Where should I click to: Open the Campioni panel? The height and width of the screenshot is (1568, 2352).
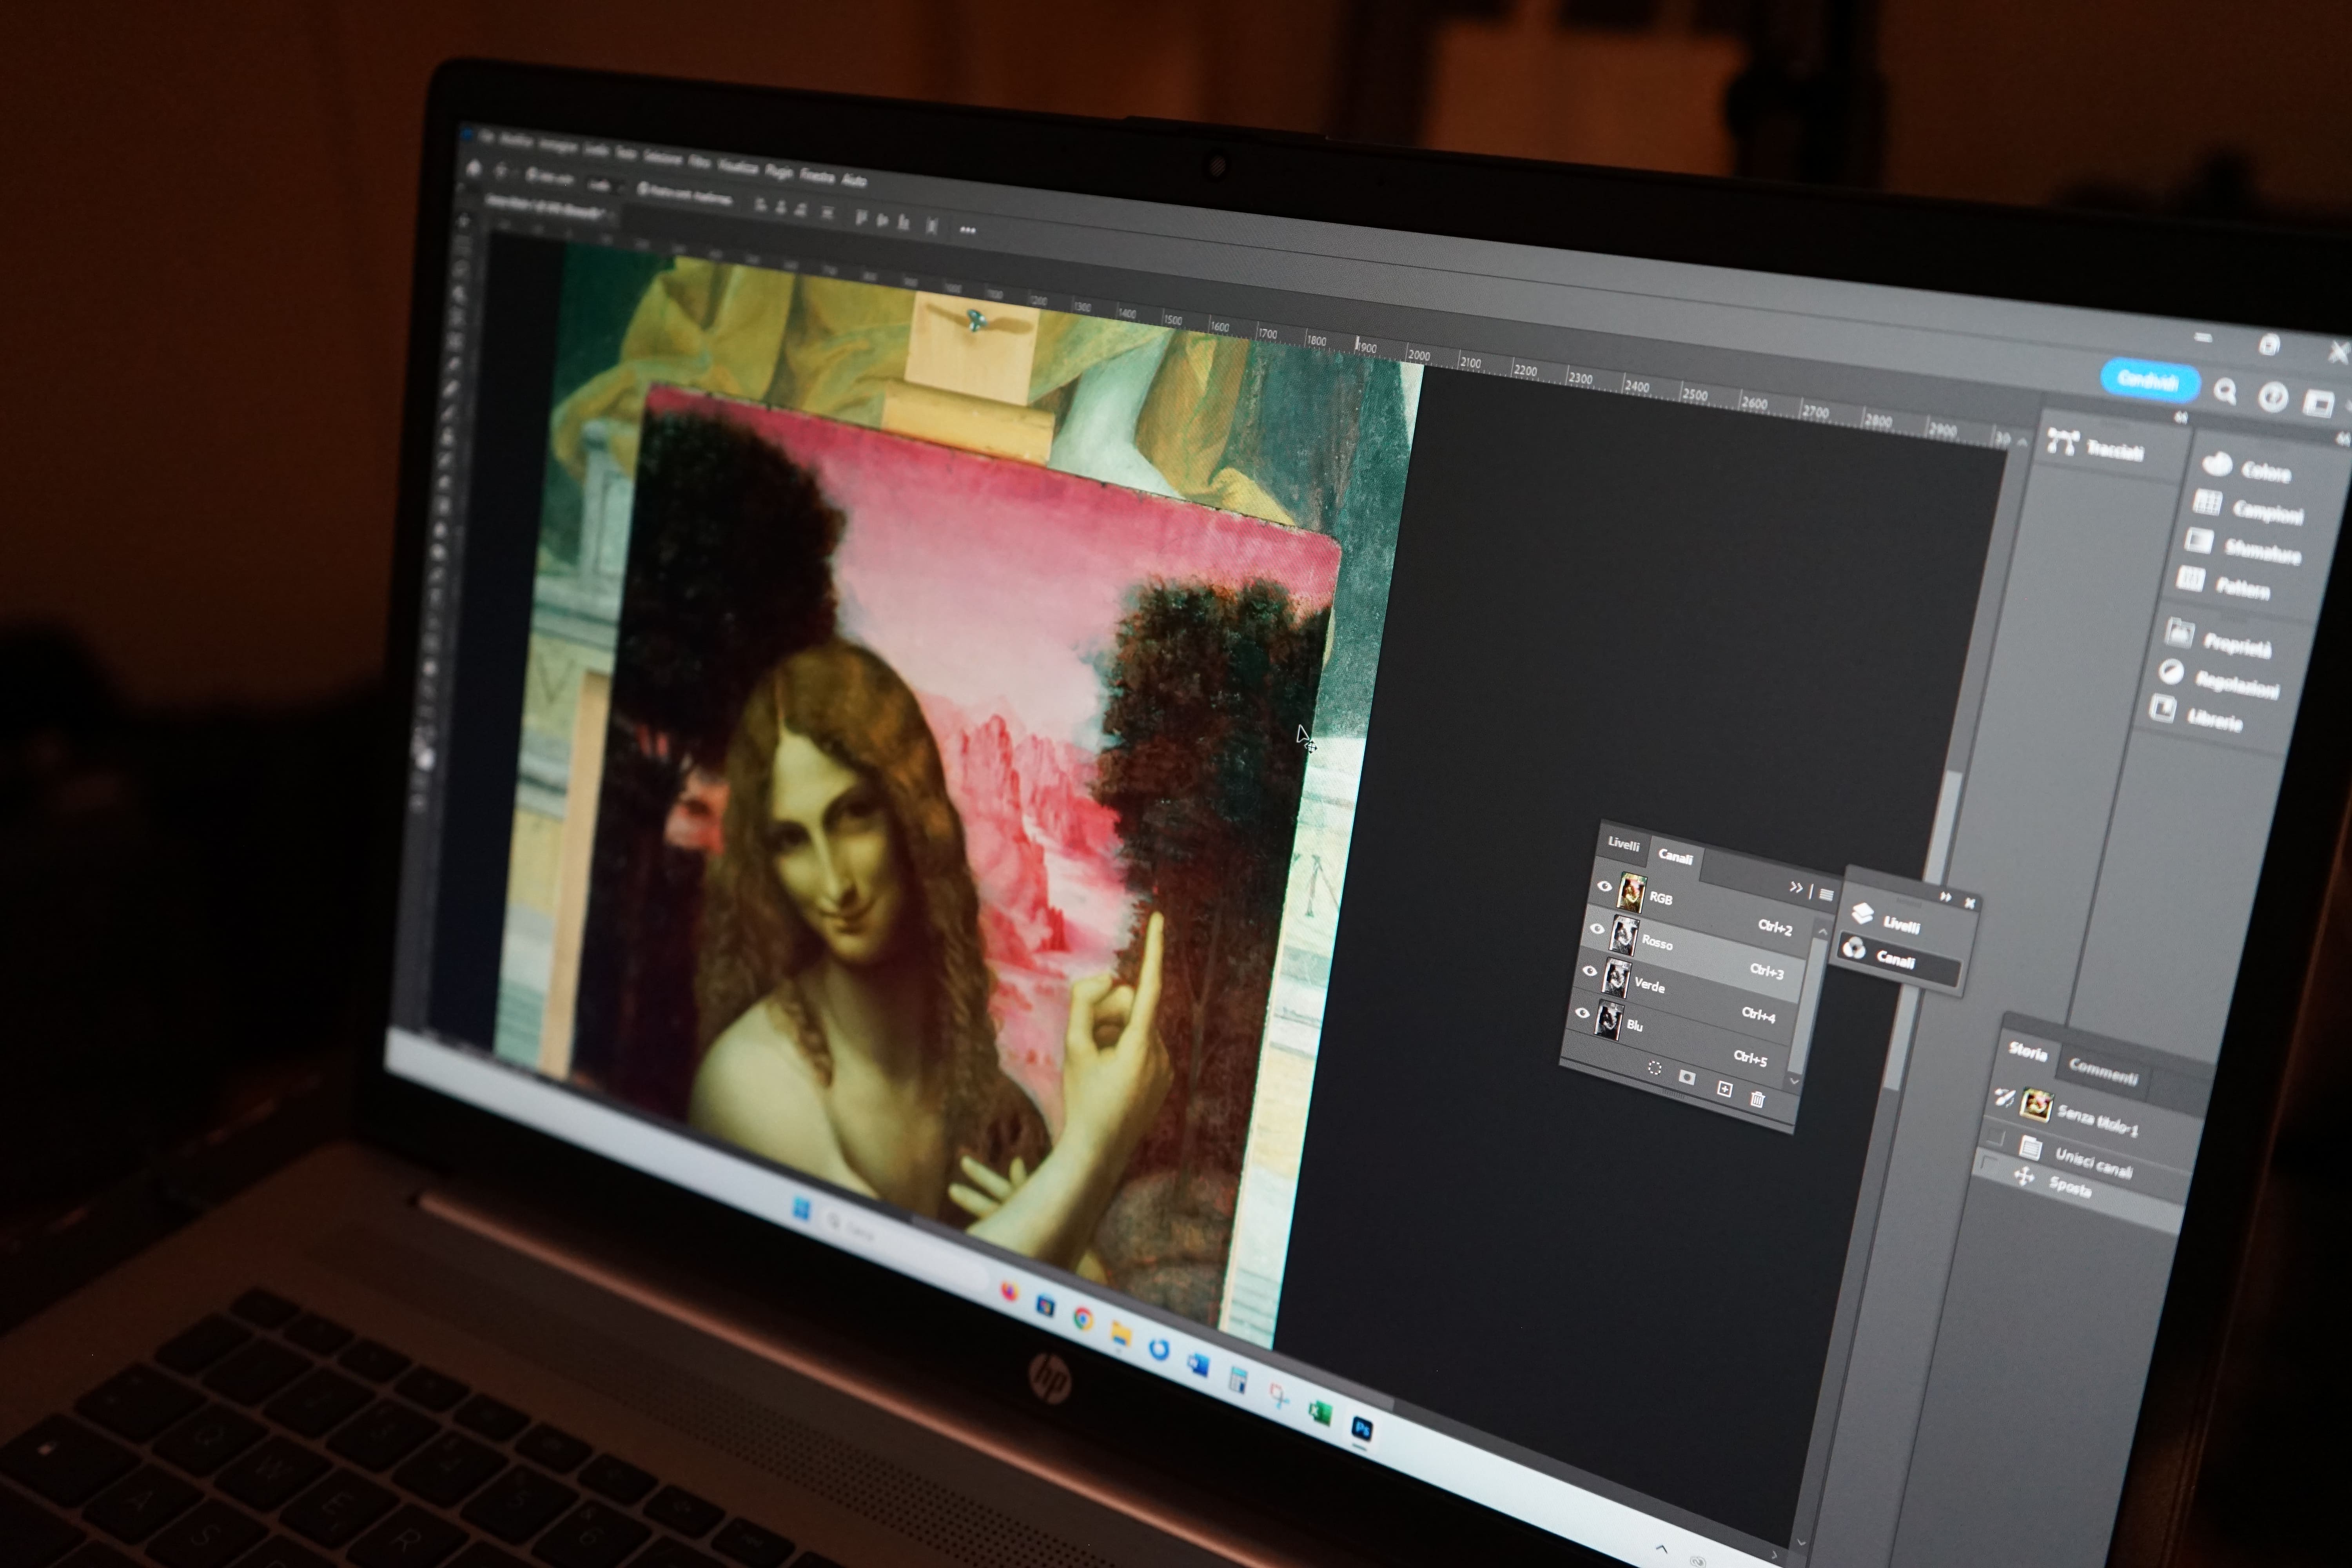(2248, 508)
